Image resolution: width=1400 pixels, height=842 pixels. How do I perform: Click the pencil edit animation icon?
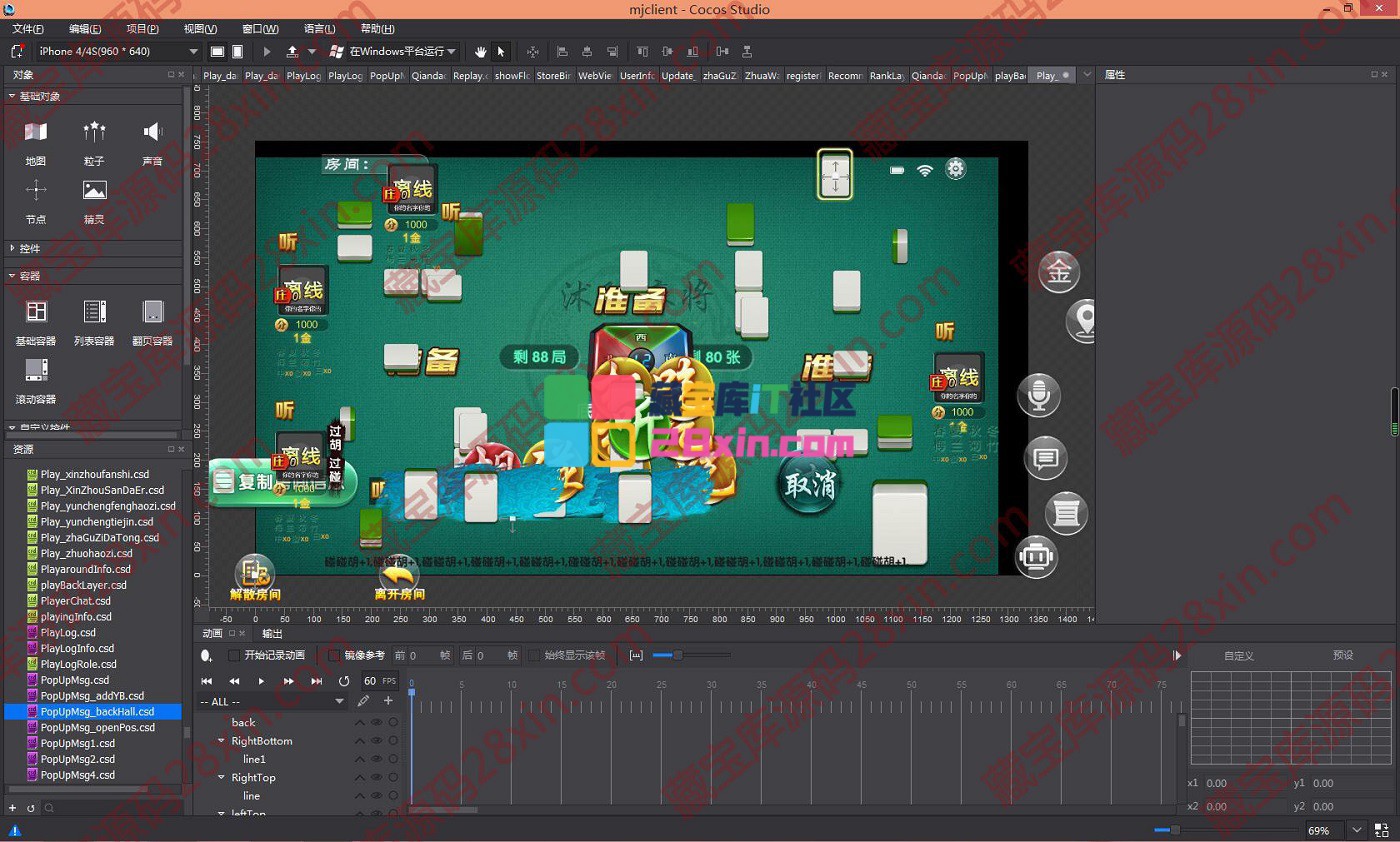364,701
